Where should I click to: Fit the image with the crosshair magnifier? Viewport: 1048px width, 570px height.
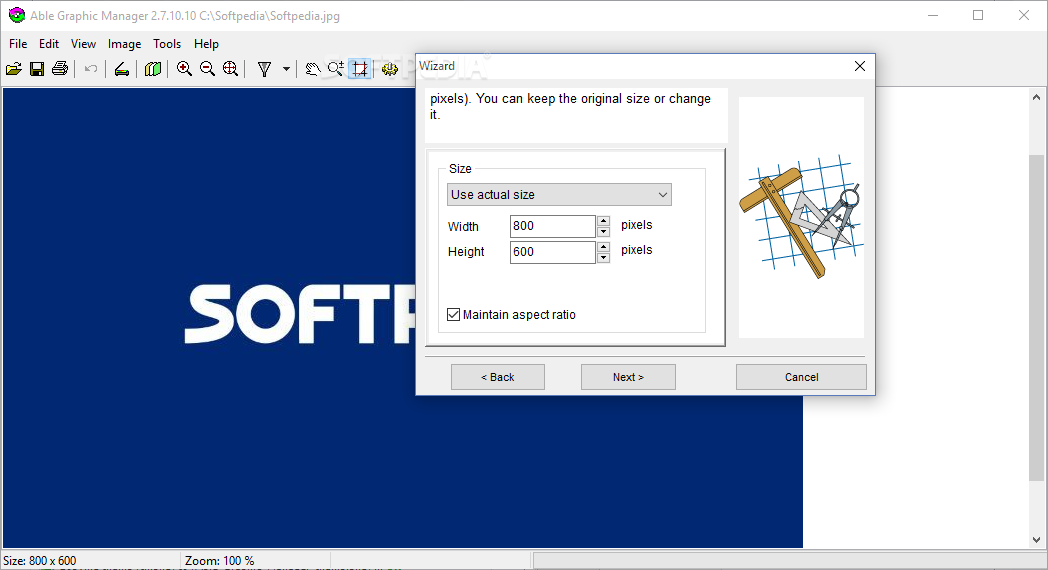[x=230, y=69]
